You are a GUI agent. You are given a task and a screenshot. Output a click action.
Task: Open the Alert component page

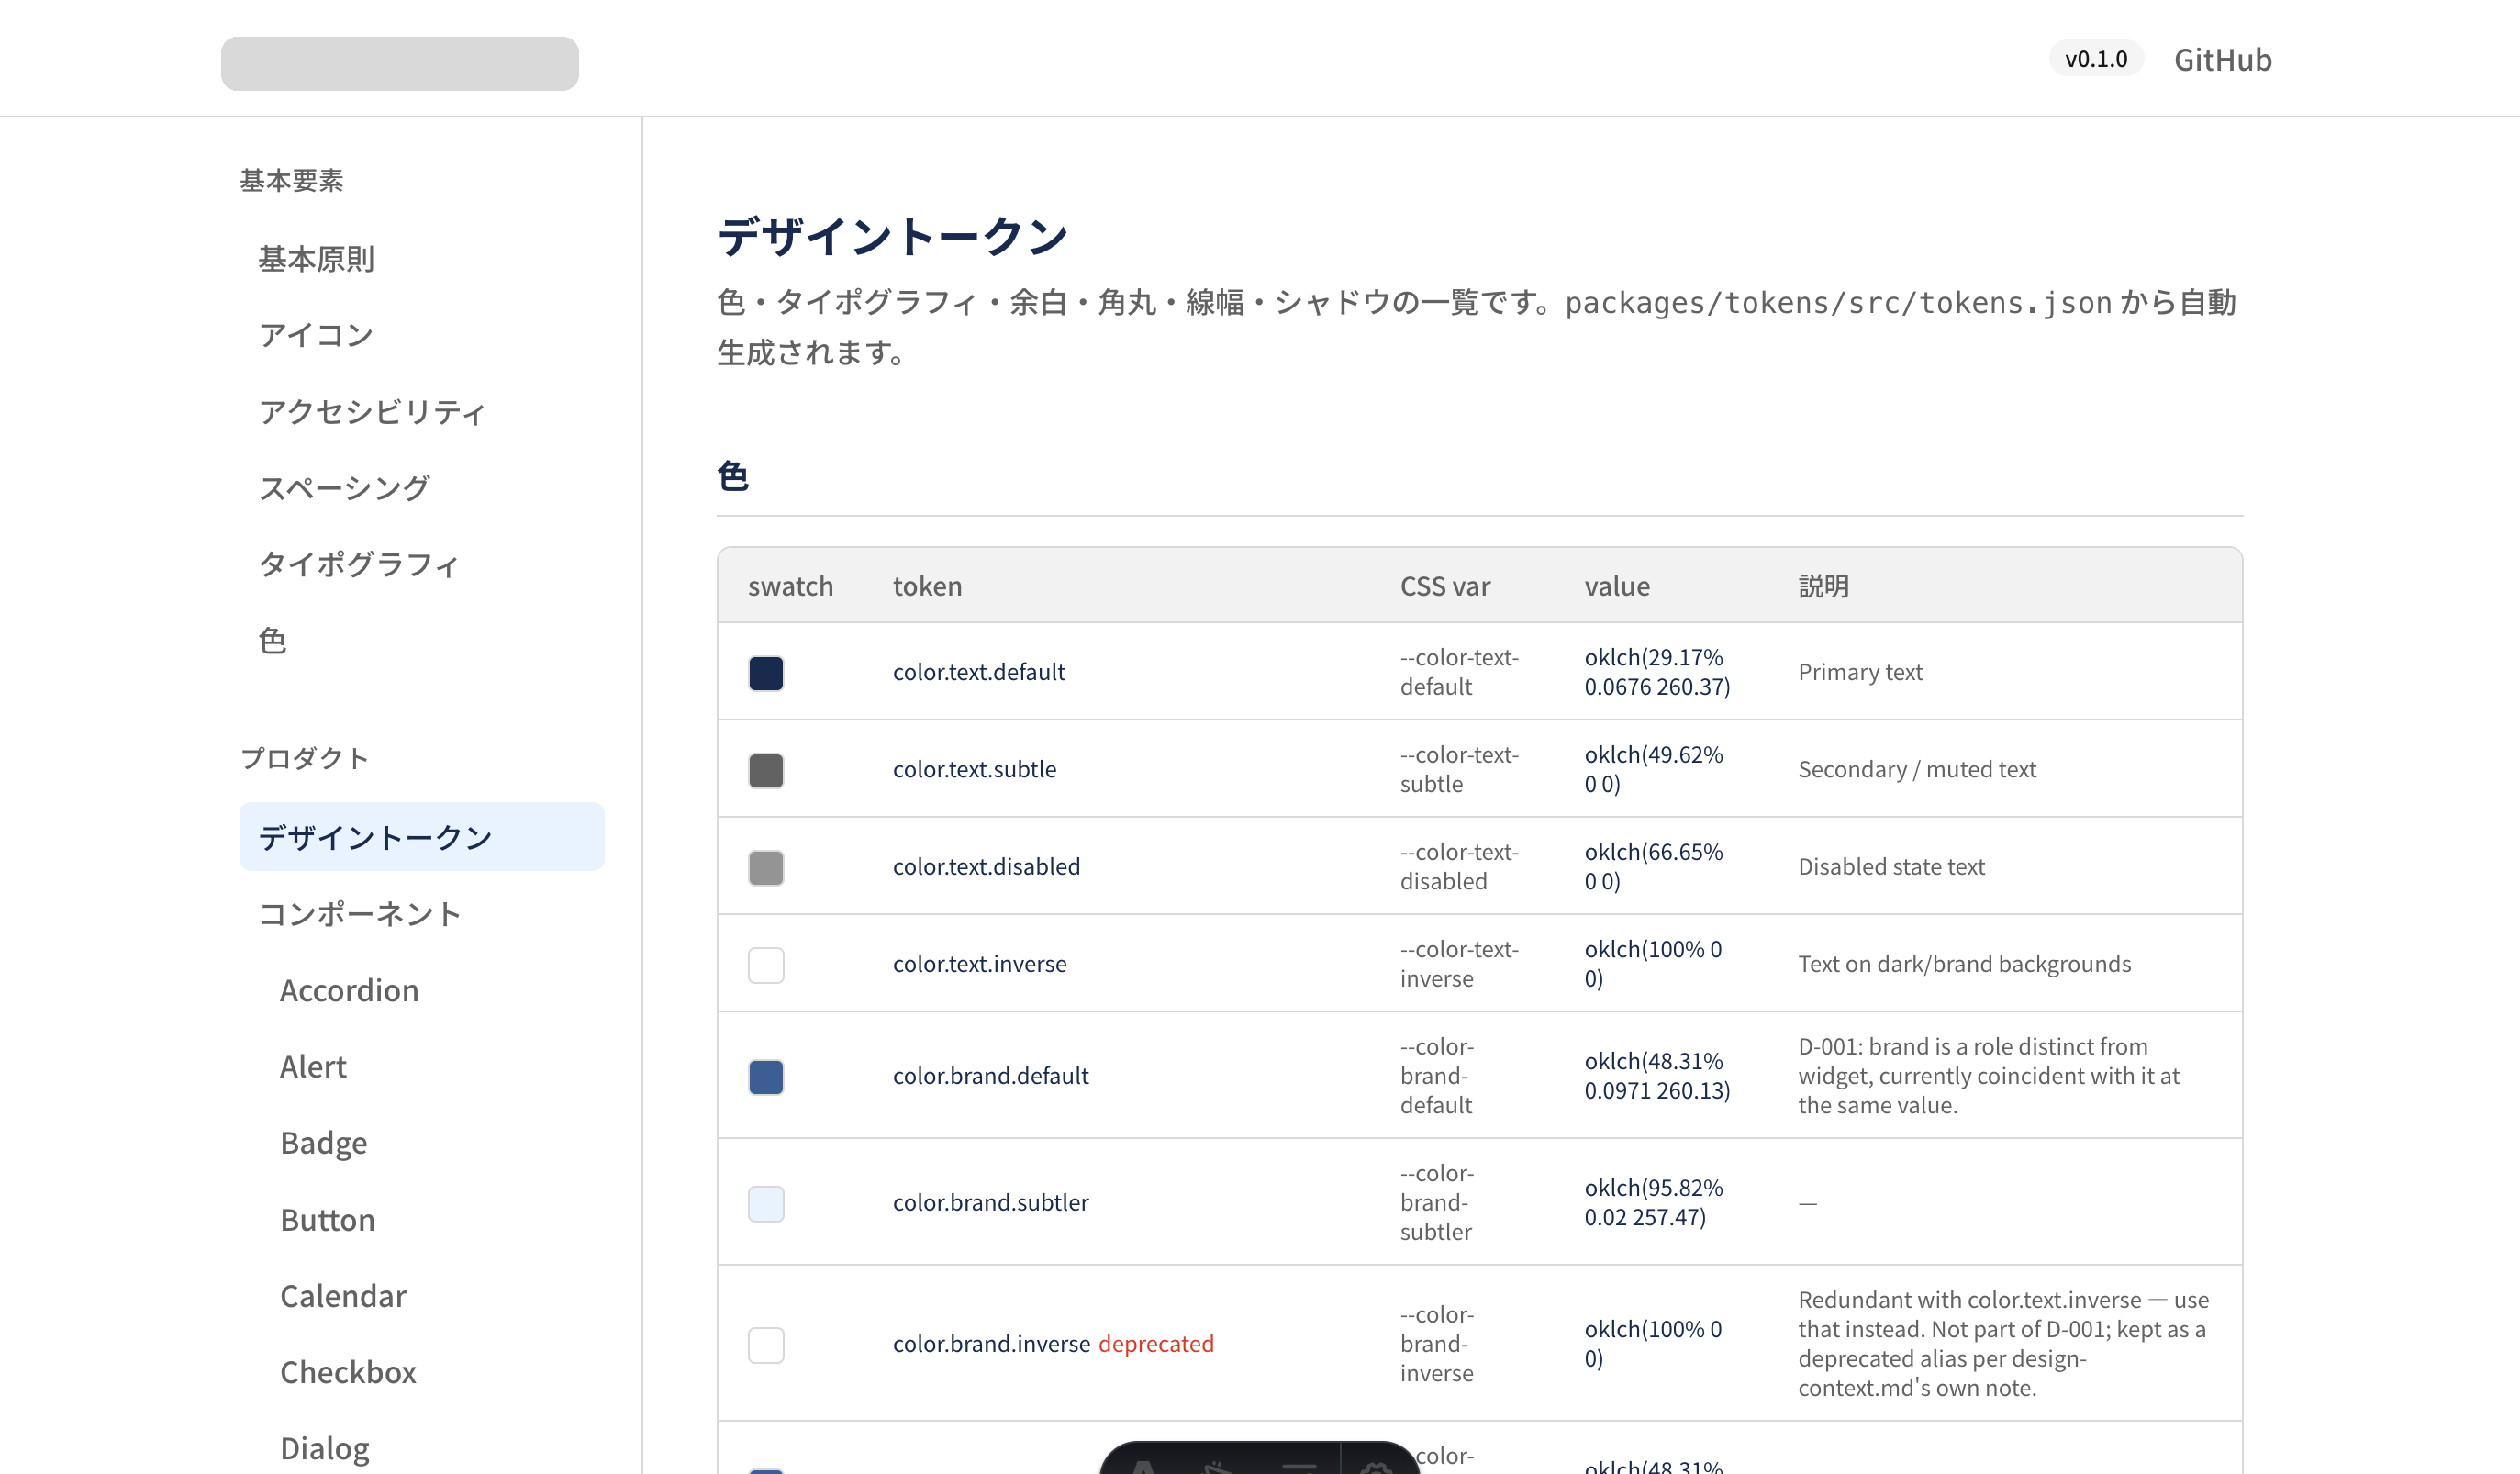313,1066
